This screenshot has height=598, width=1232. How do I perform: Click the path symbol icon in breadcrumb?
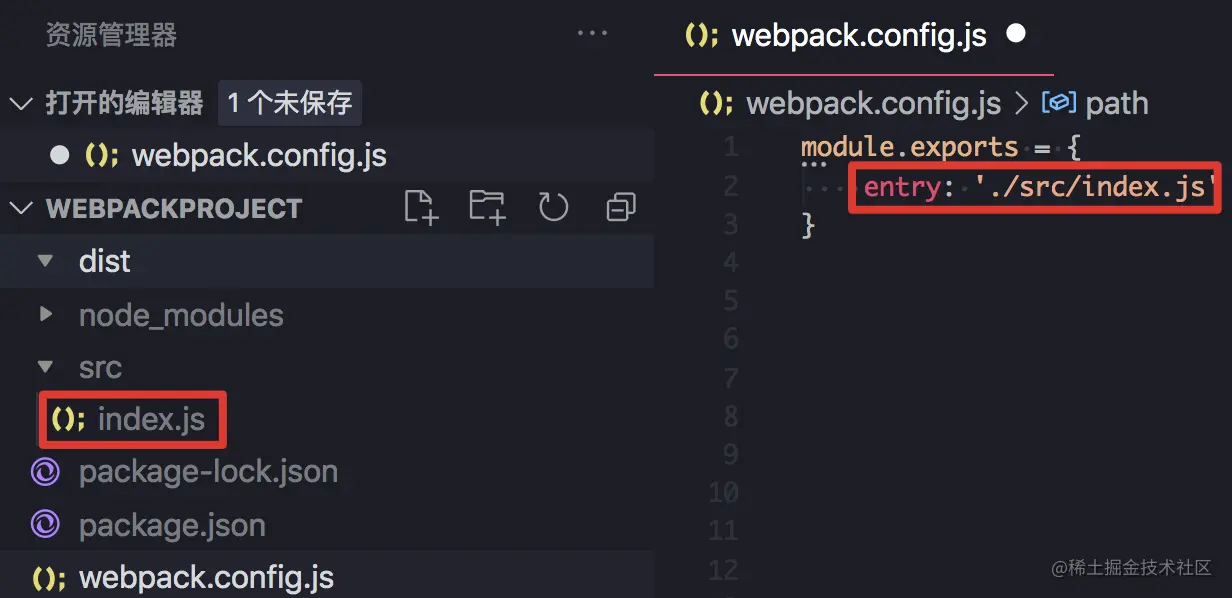[x=1058, y=103]
